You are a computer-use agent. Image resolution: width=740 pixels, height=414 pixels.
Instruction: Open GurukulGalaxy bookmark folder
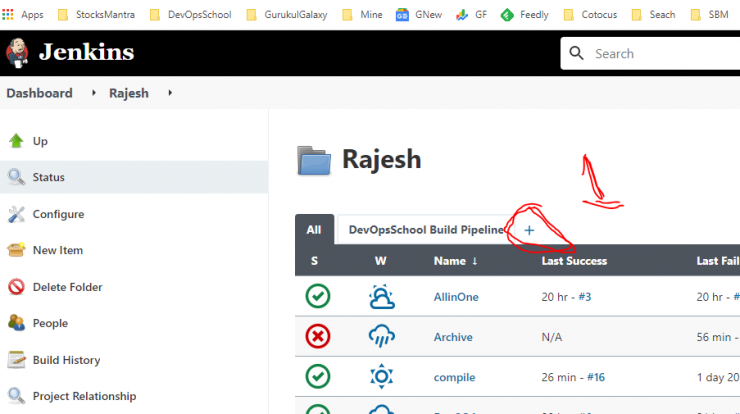(x=287, y=15)
